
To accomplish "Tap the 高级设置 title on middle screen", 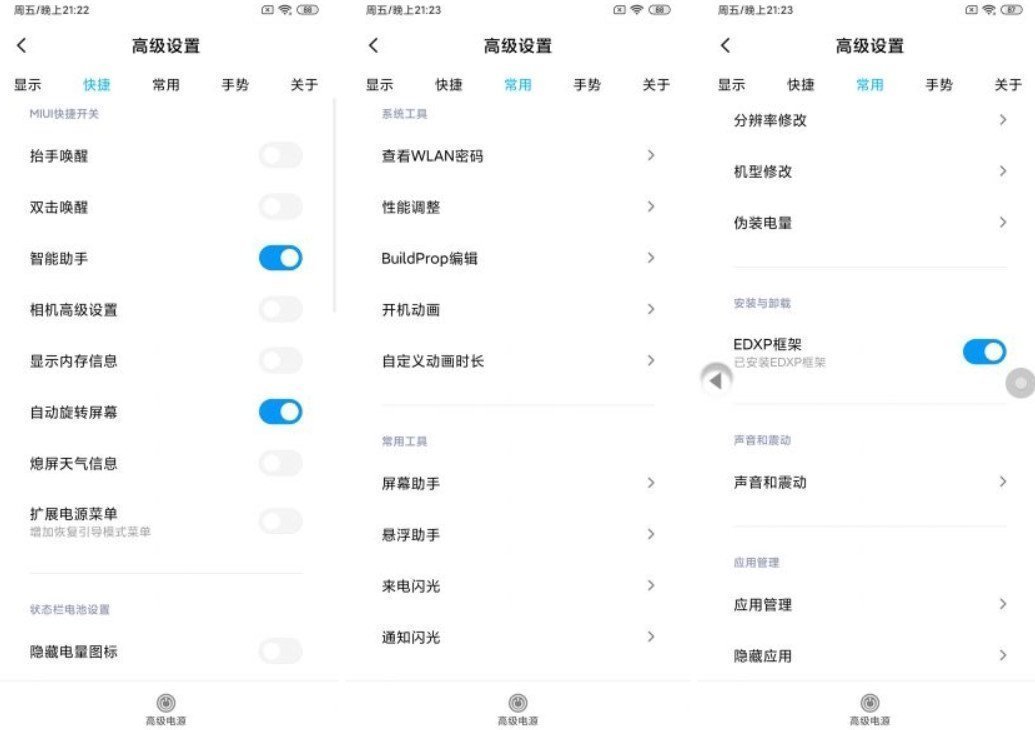I will click(518, 46).
